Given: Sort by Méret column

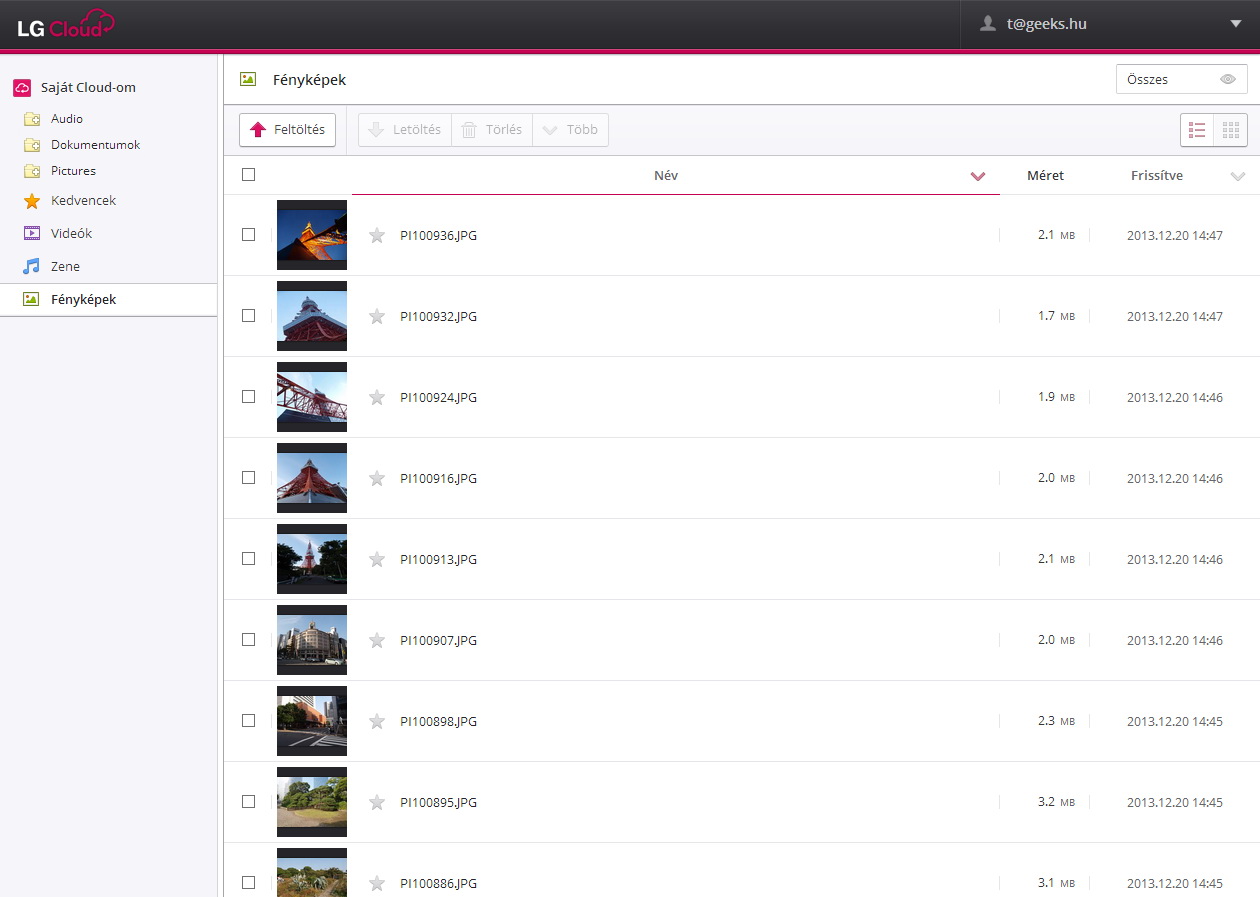Looking at the screenshot, I should click(x=1045, y=176).
